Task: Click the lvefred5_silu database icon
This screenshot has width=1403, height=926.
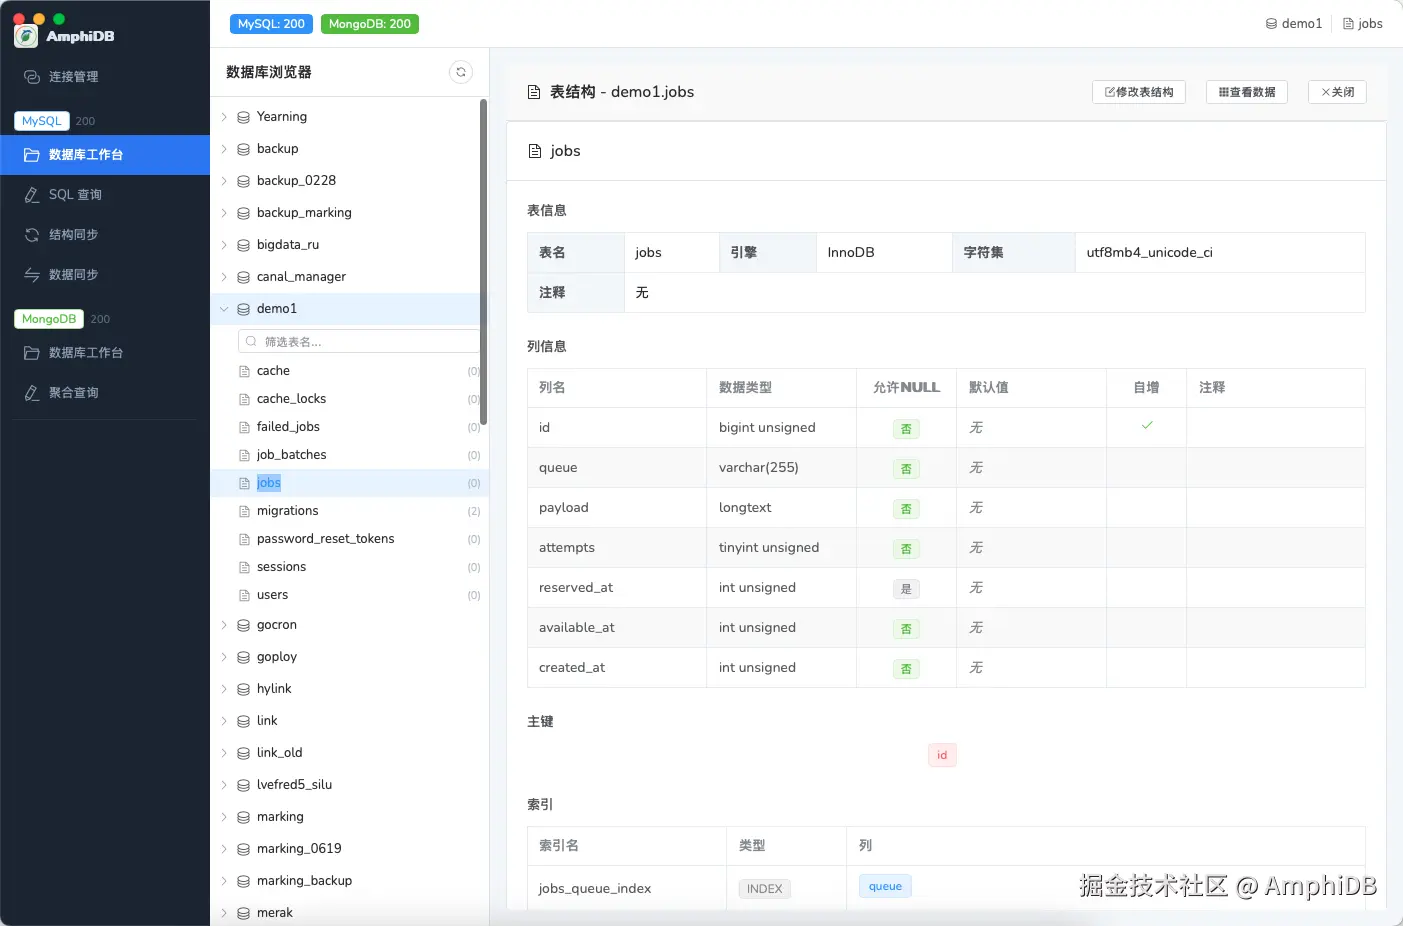Action: pyautogui.click(x=243, y=785)
